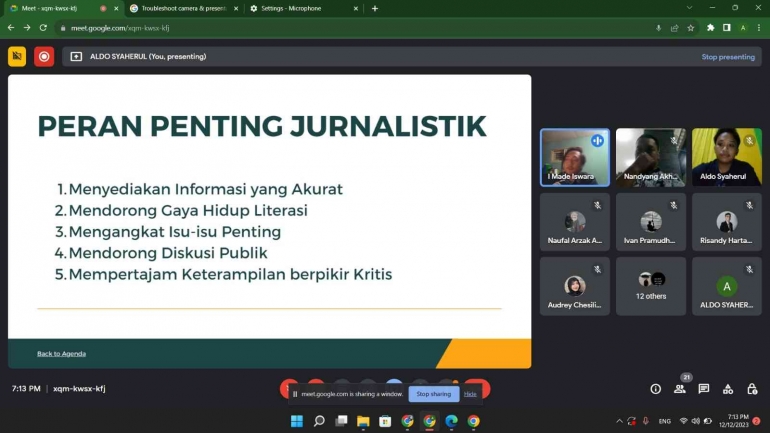Open the Windows Start menu
This screenshot has height=433, width=770.
[x=297, y=421]
